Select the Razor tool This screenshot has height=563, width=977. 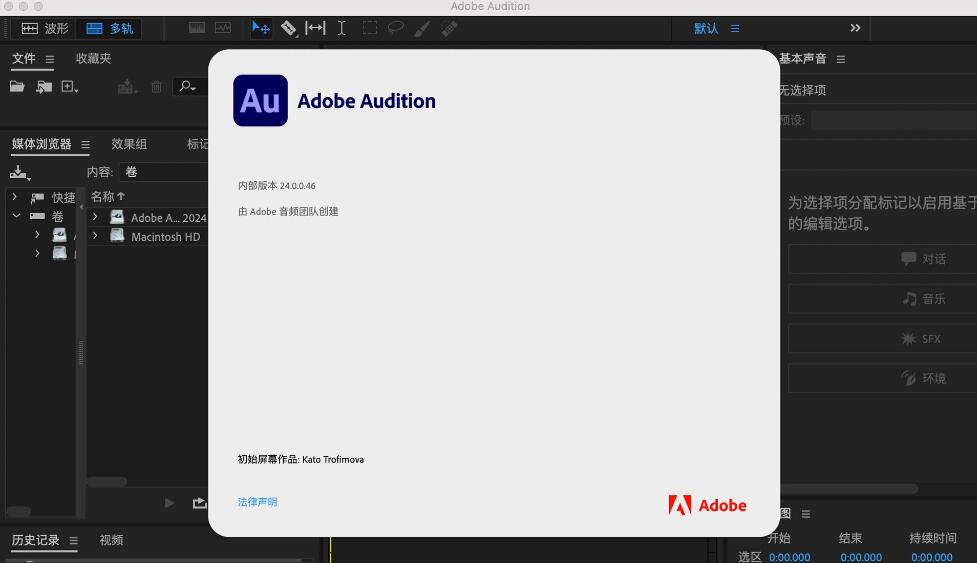coord(288,28)
